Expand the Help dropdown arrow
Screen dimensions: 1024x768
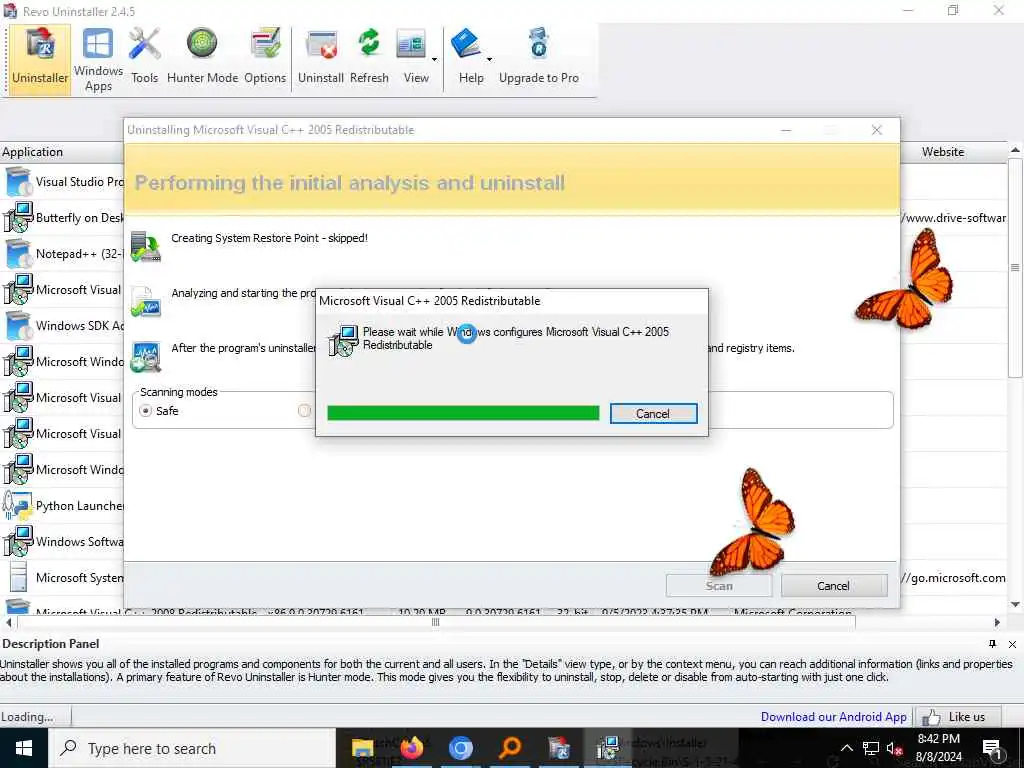(x=489, y=59)
